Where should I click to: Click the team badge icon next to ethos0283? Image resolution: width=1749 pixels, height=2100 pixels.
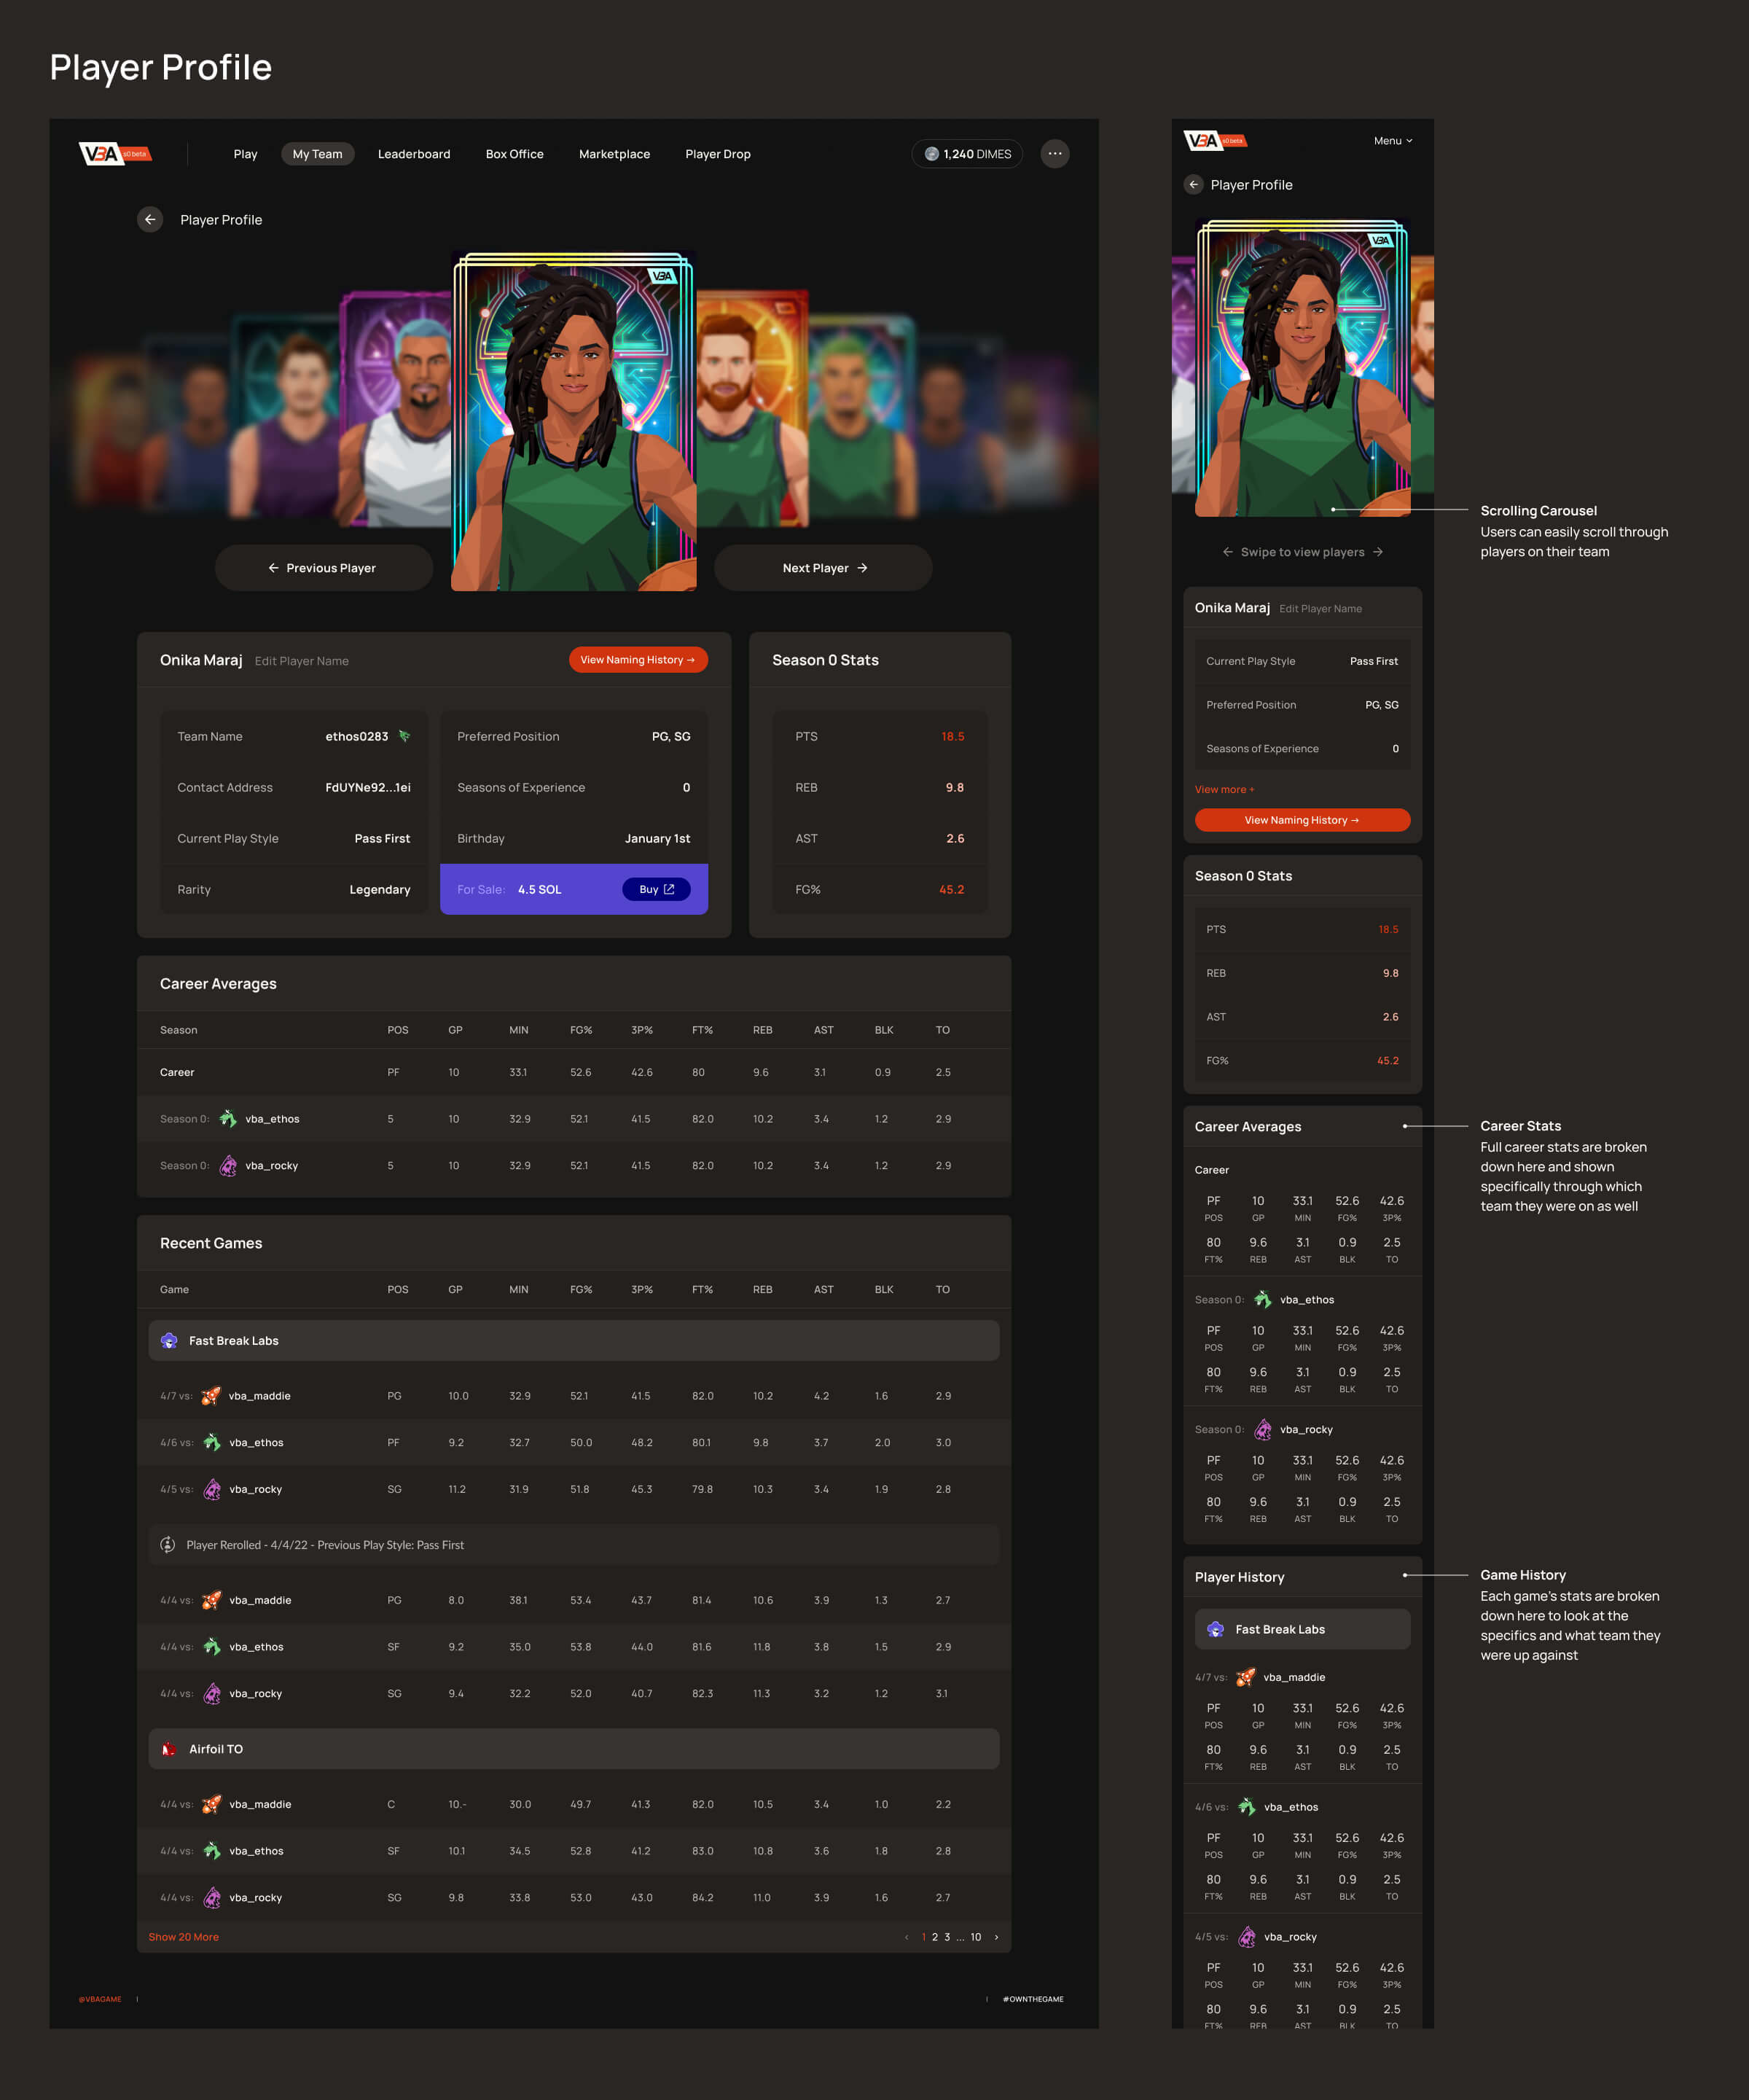[404, 736]
